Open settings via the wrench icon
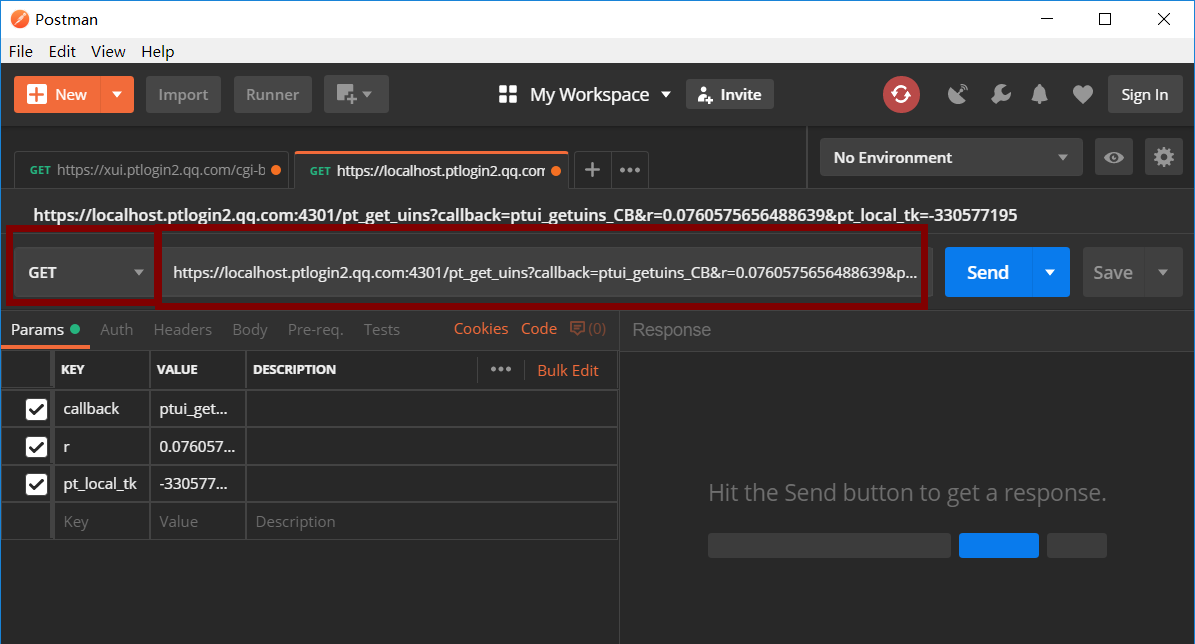The image size is (1195, 644). (1000, 95)
